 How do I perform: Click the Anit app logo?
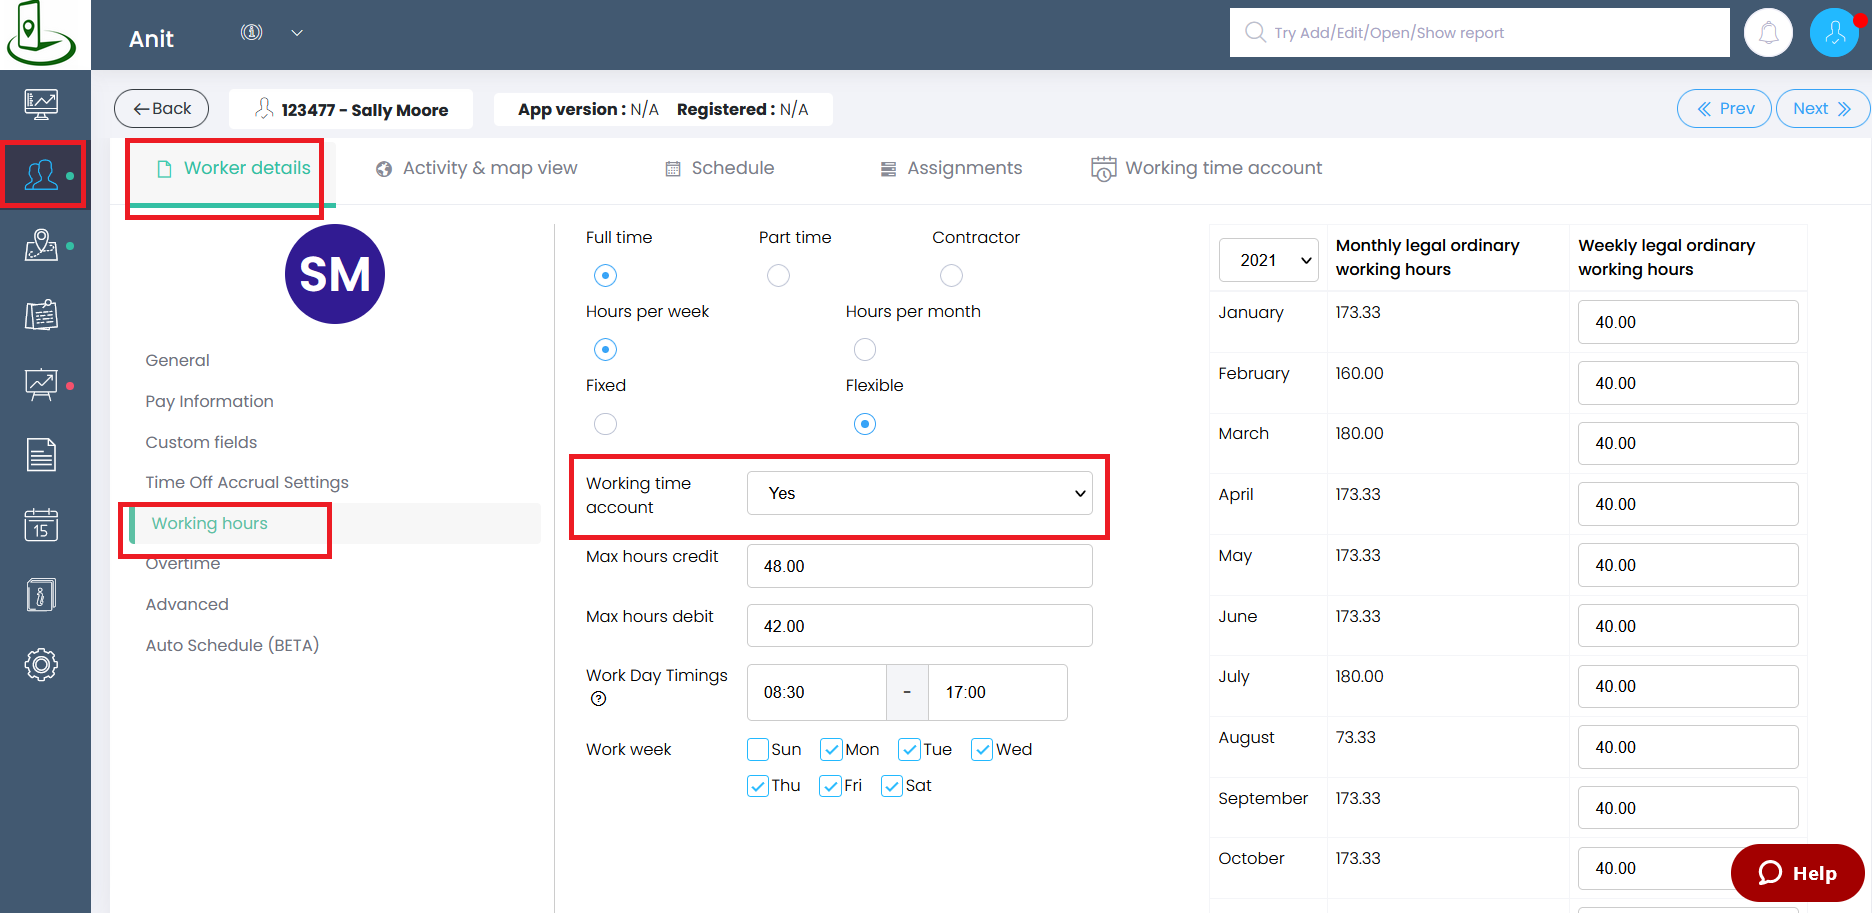[x=41, y=34]
